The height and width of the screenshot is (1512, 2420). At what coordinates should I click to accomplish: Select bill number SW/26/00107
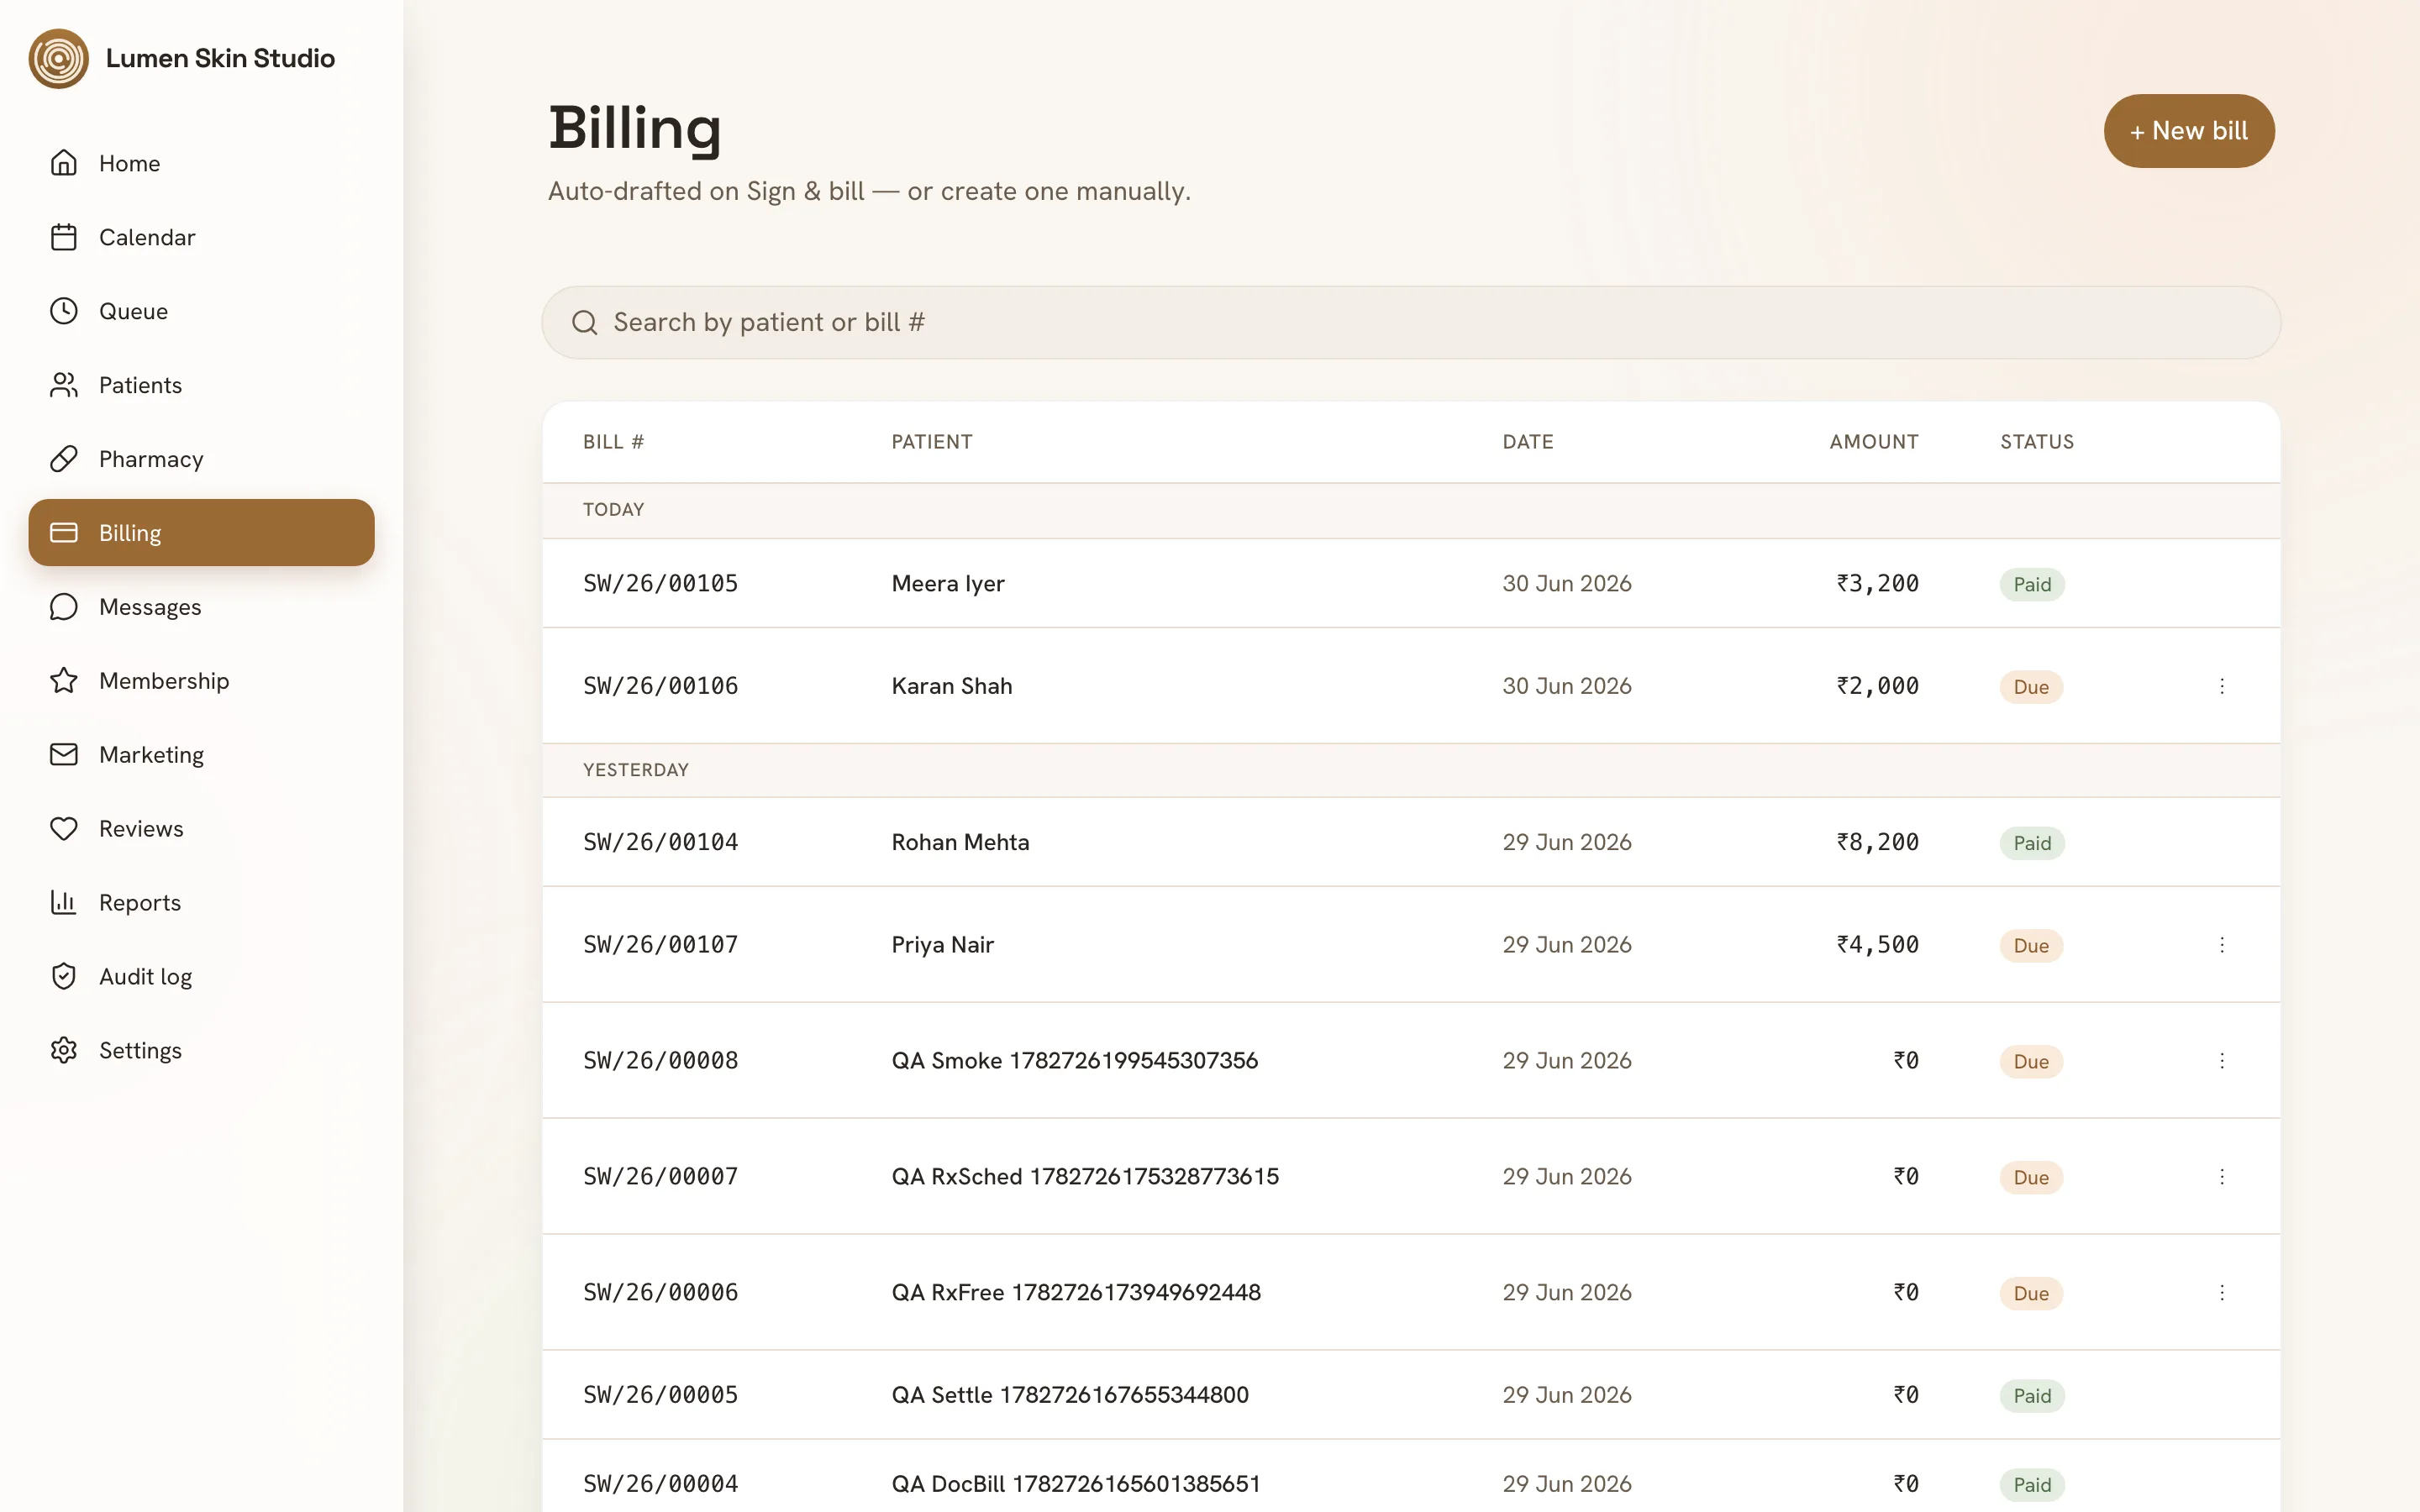(661, 945)
